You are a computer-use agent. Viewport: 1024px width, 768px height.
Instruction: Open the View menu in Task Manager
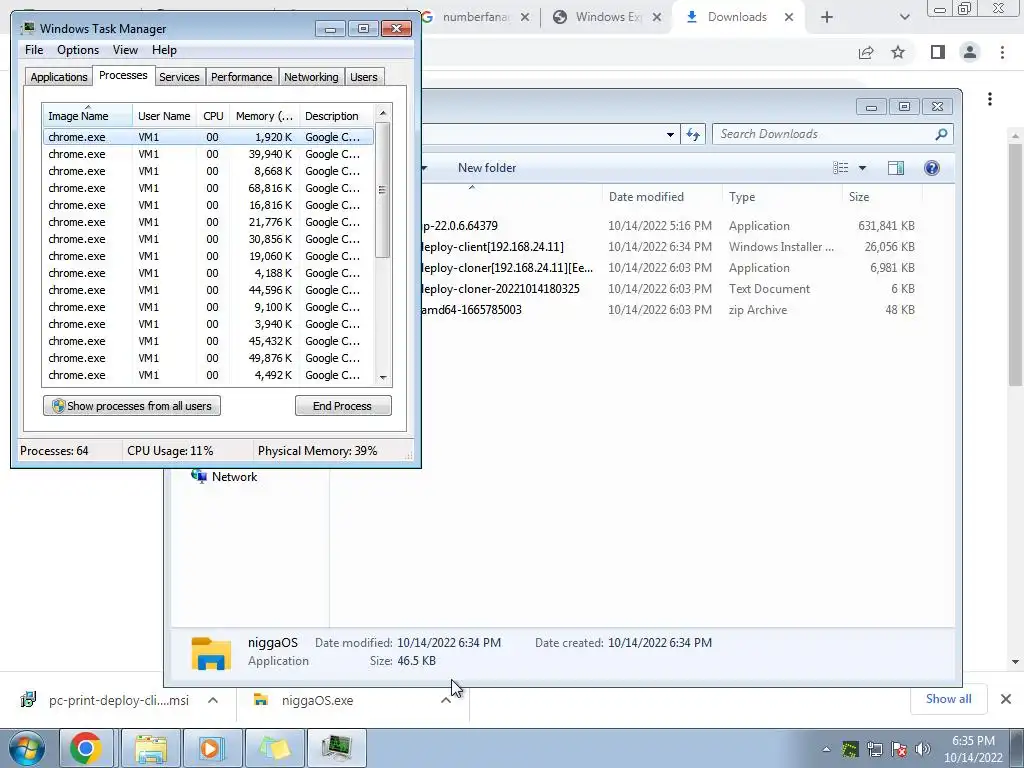[125, 50]
